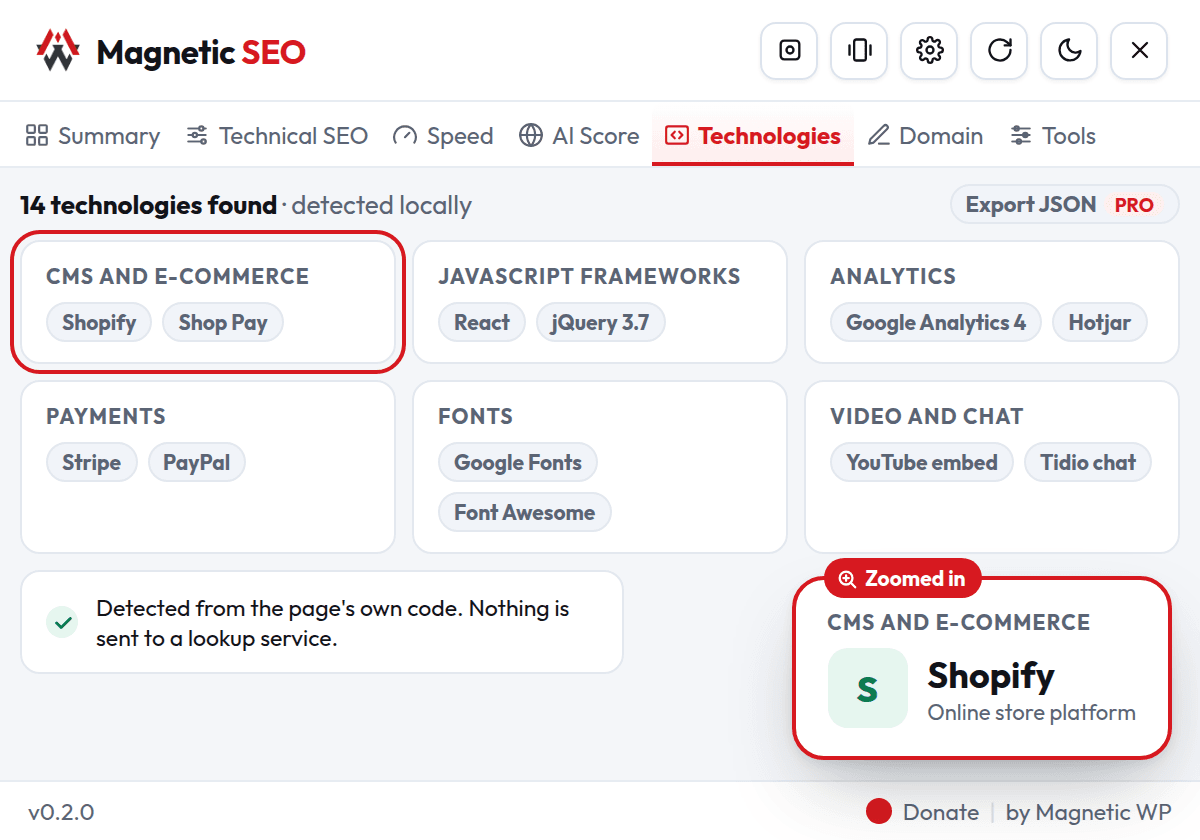This screenshot has width=1200, height=840.
Task: Toggle dark mode with the moon icon
Action: click(1070, 50)
